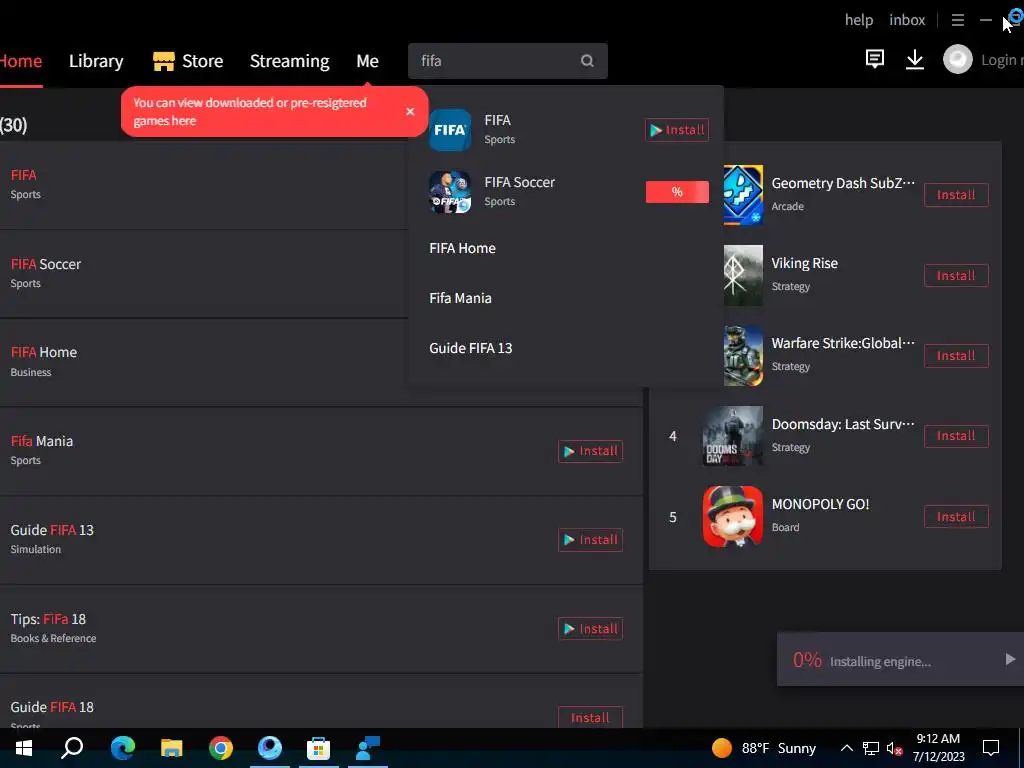Screen dimensions: 1024x768
Task: Choose FIFA Home suggestion
Action: pos(462,248)
